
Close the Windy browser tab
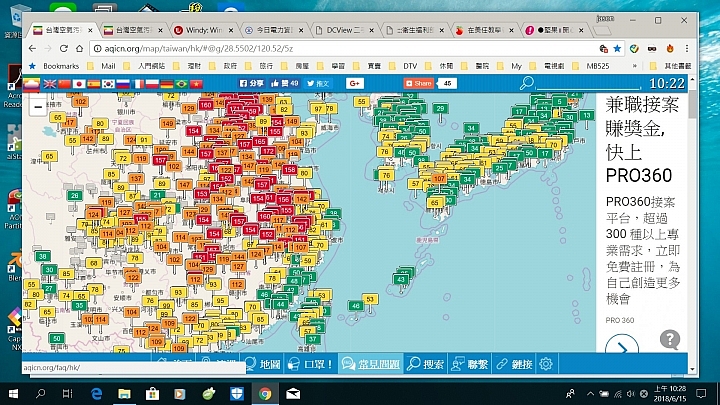click(231, 30)
